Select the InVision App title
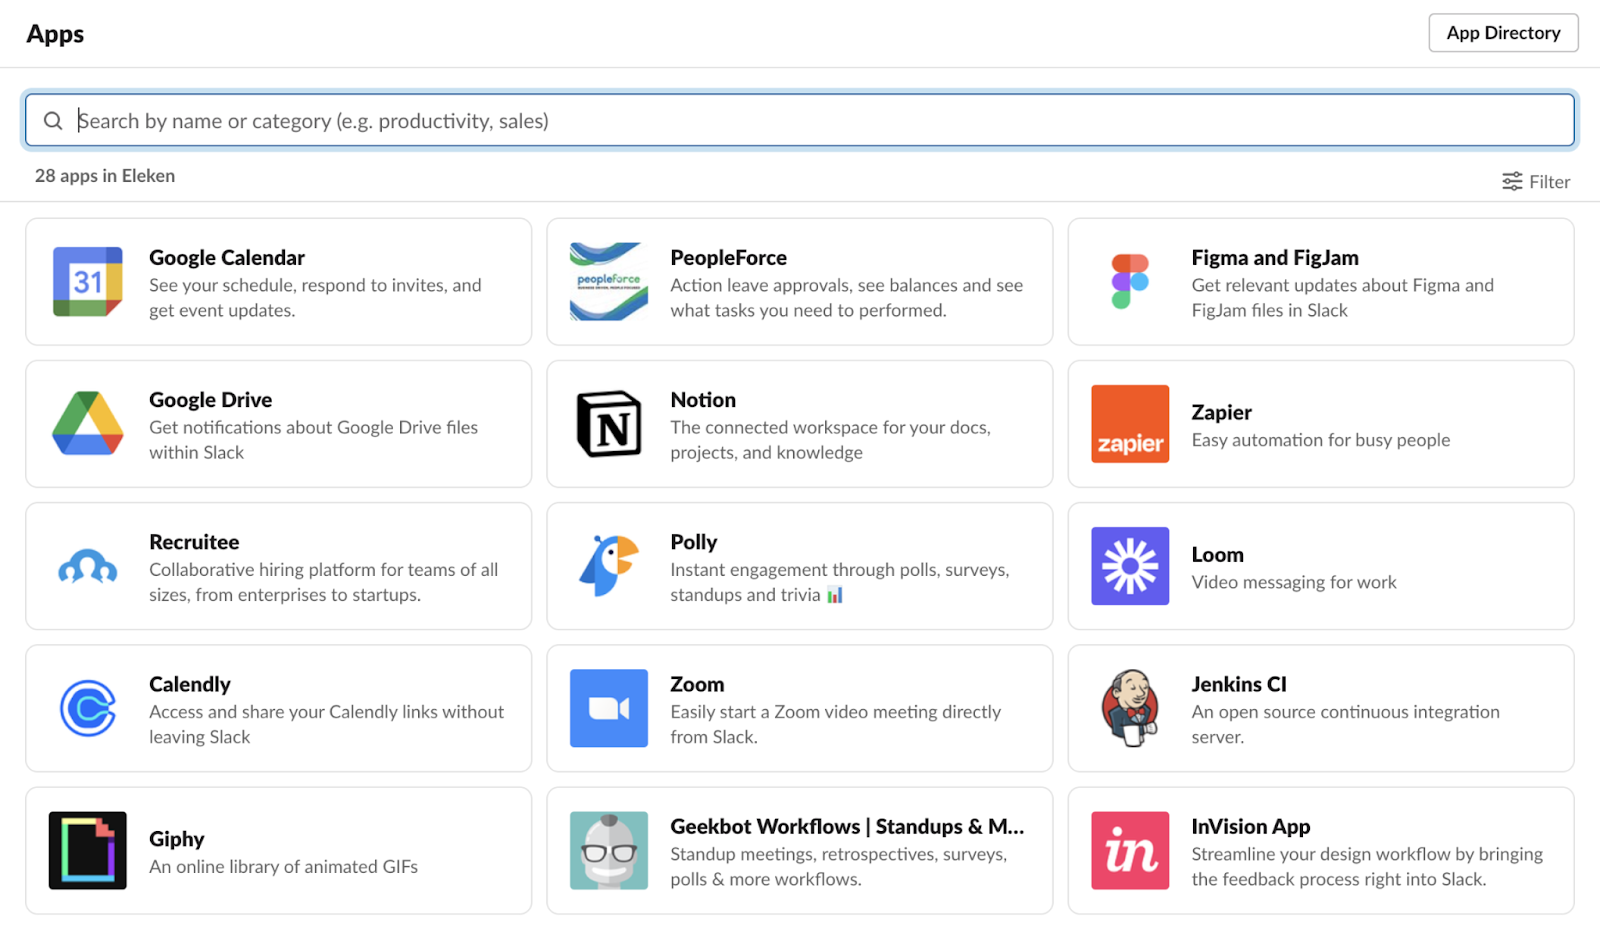The image size is (1600, 927). [x=1250, y=826]
